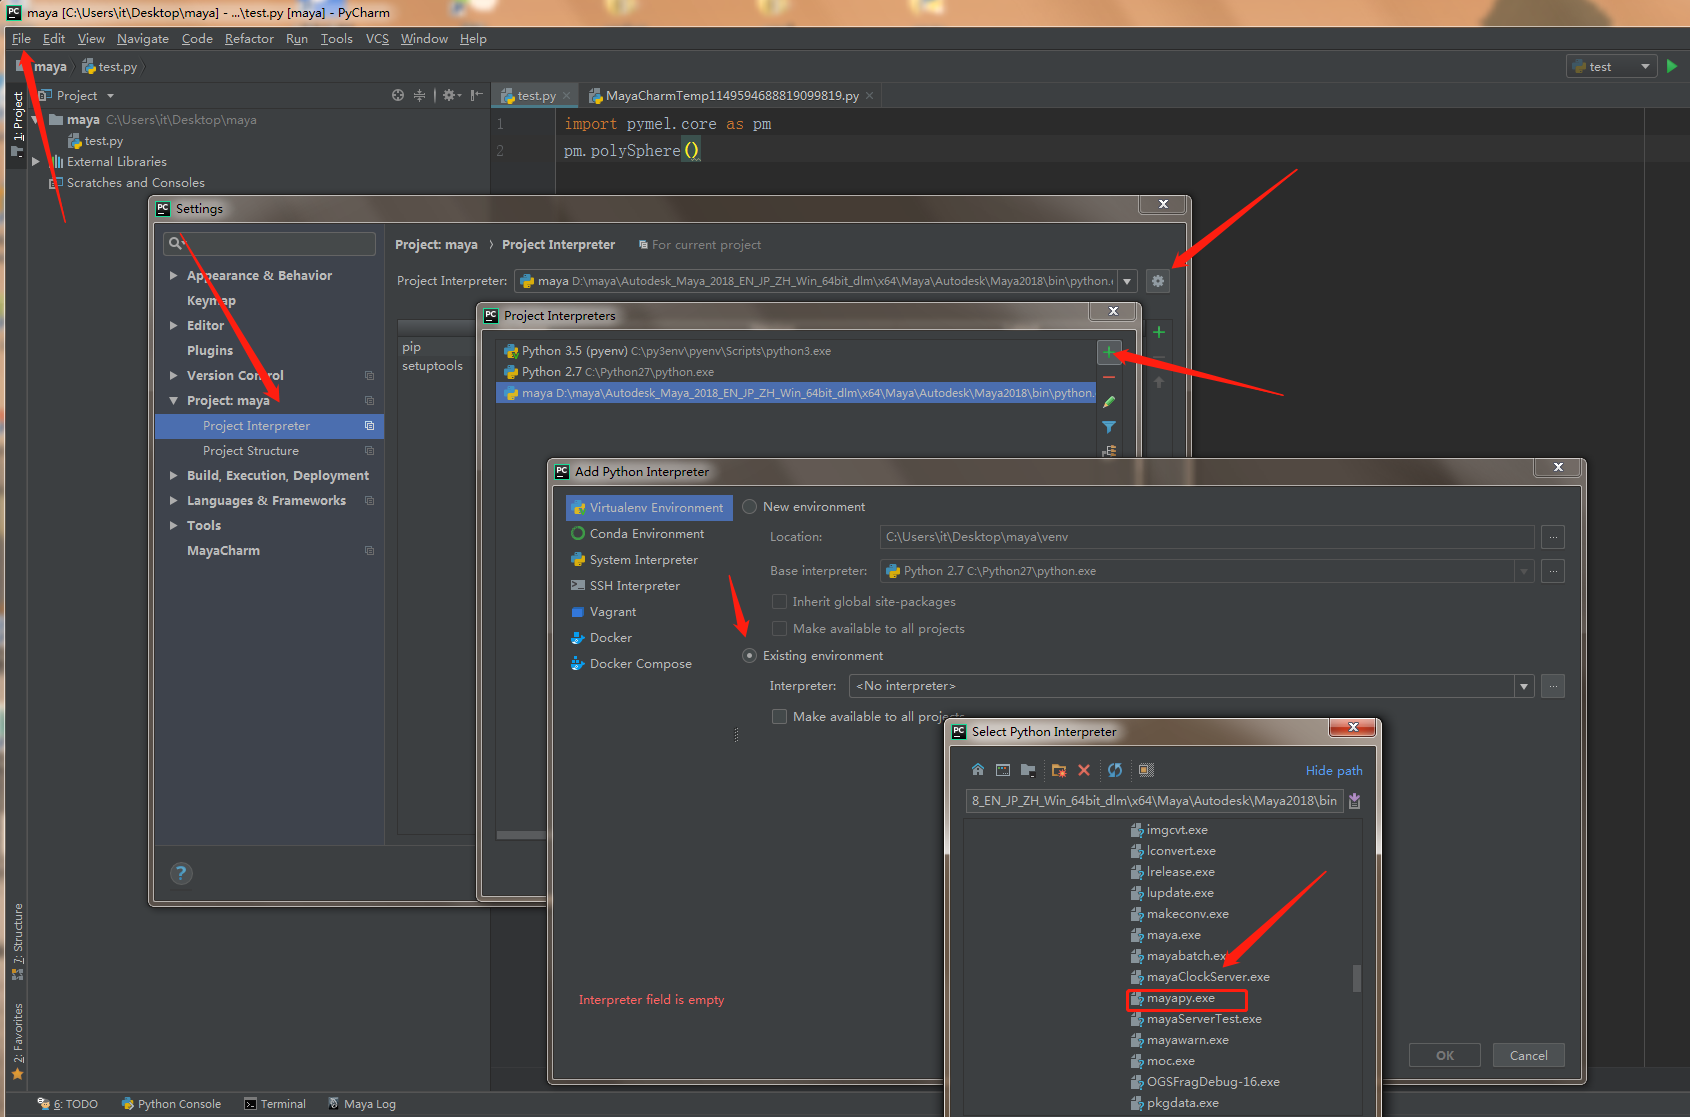Select mayapy.exe in the file list
The height and width of the screenshot is (1117, 1690).
pyautogui.click(x=1181, y=999)
